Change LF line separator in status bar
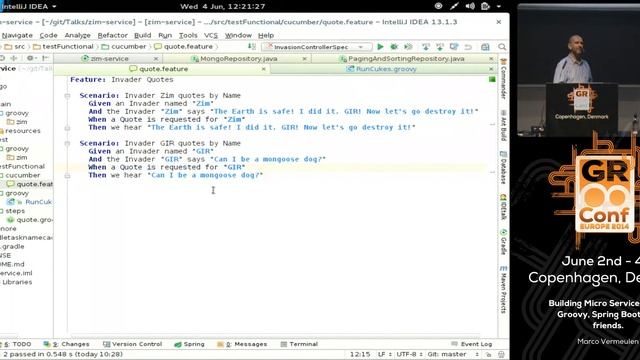 pyautogui.click(x=384, y=354)
